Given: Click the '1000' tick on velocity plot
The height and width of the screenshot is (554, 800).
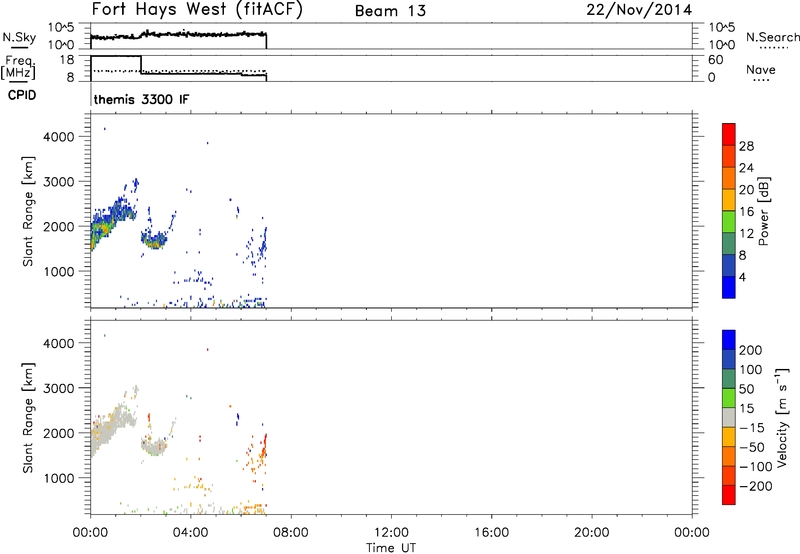Looking at the screenshot, I should tap(59, 478).
